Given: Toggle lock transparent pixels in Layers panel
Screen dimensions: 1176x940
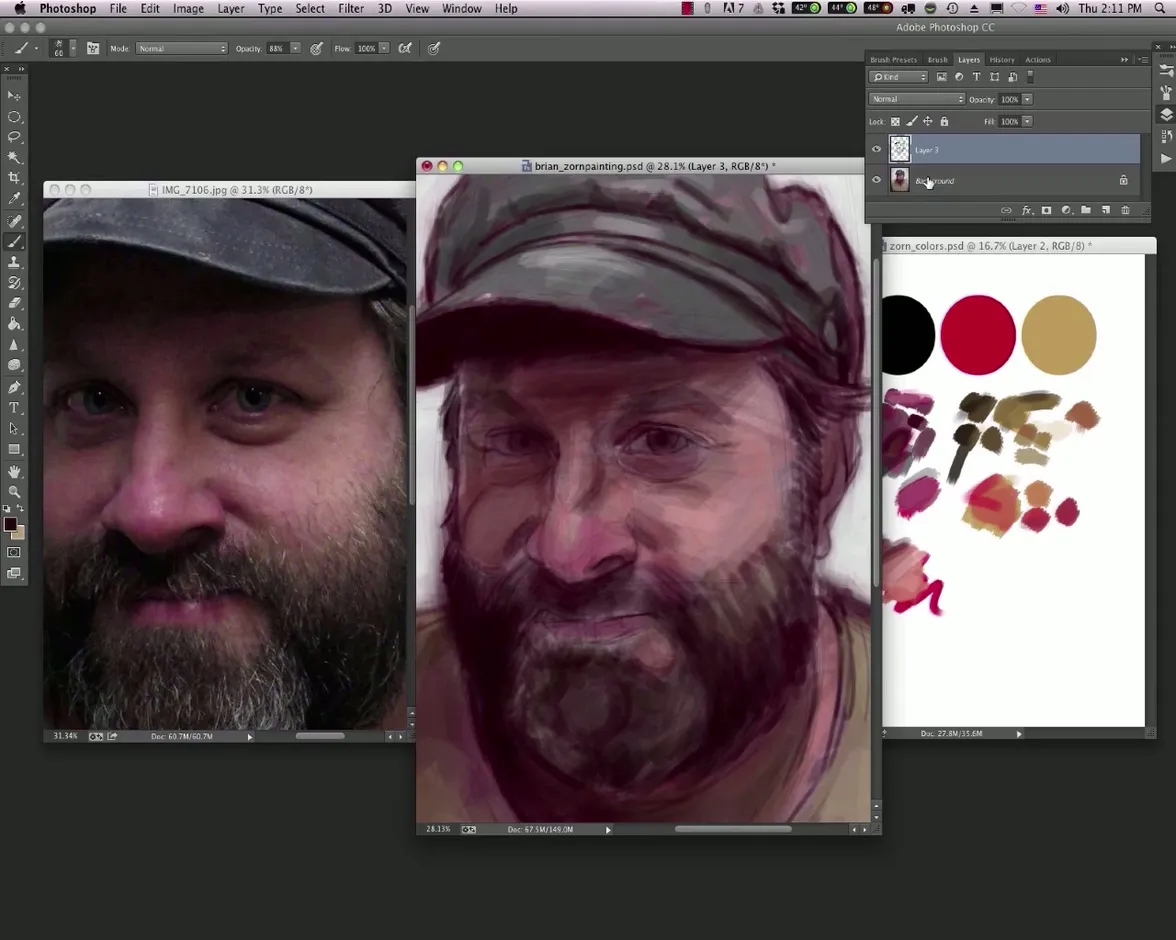Looking at the screenshot, I should click(895, 122).
